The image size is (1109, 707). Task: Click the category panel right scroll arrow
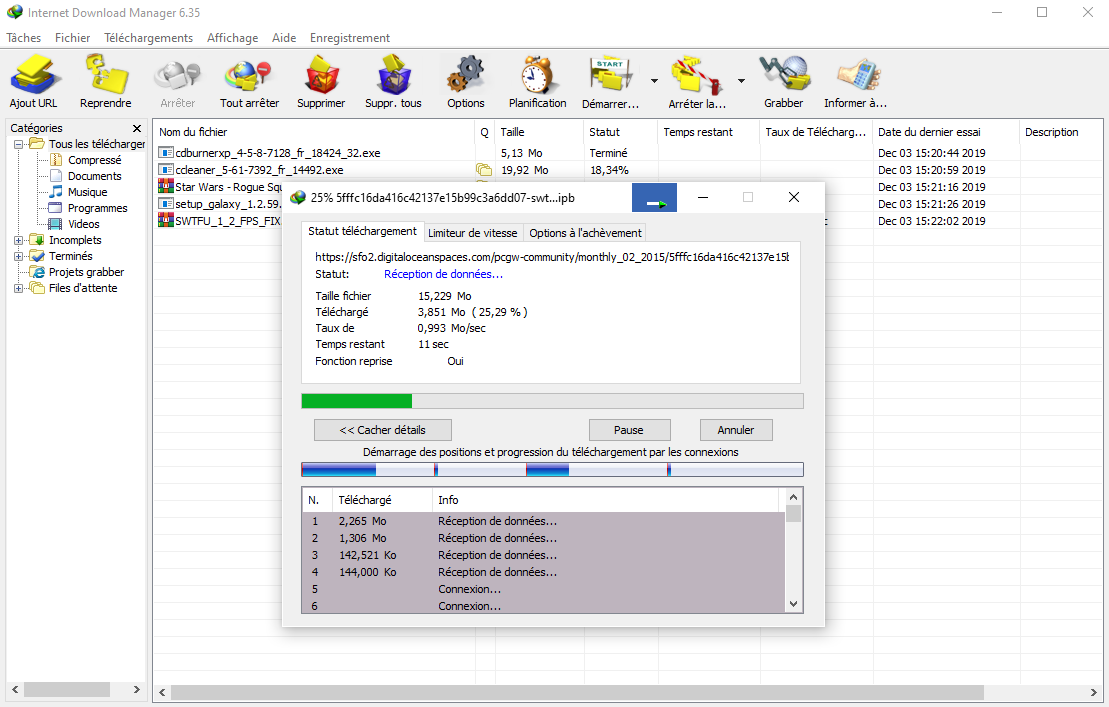pos(137,689)
